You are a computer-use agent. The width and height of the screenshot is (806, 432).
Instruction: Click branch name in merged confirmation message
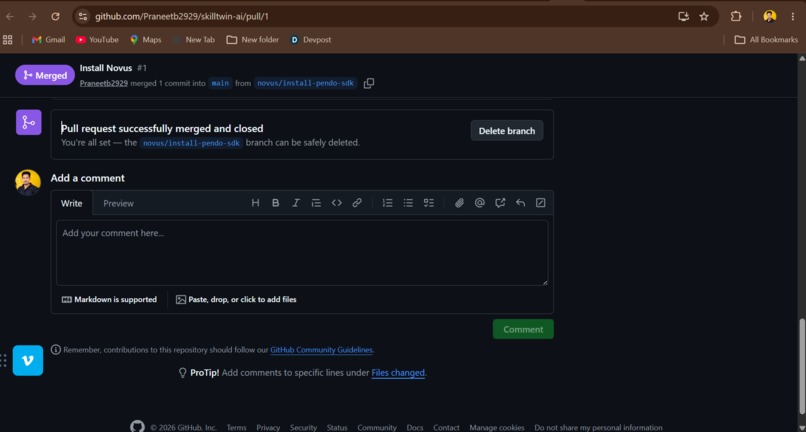(191, 143)
